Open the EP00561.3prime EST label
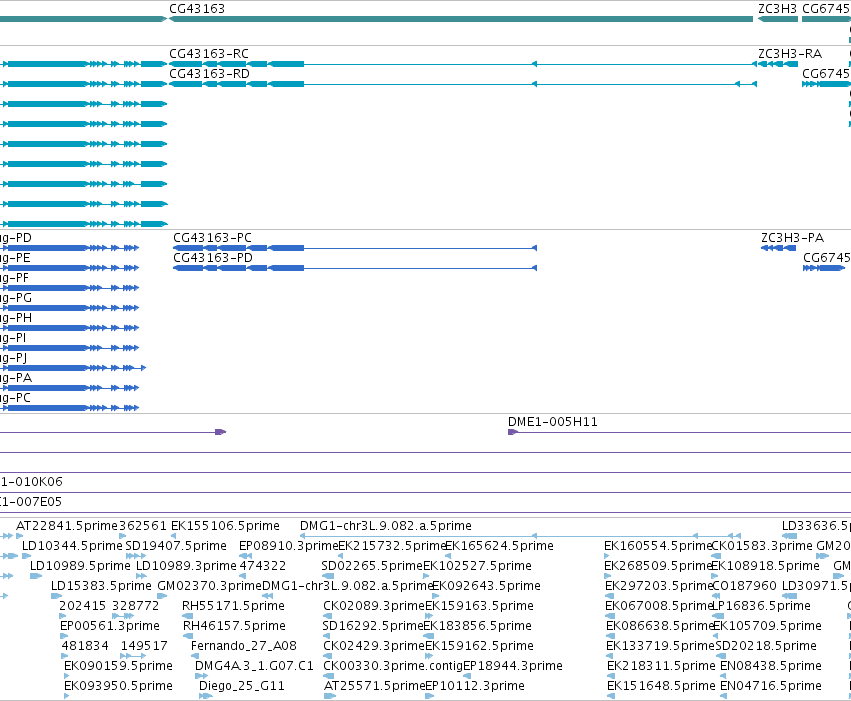Viewport: 851px width, 701px height. (110, 626)
